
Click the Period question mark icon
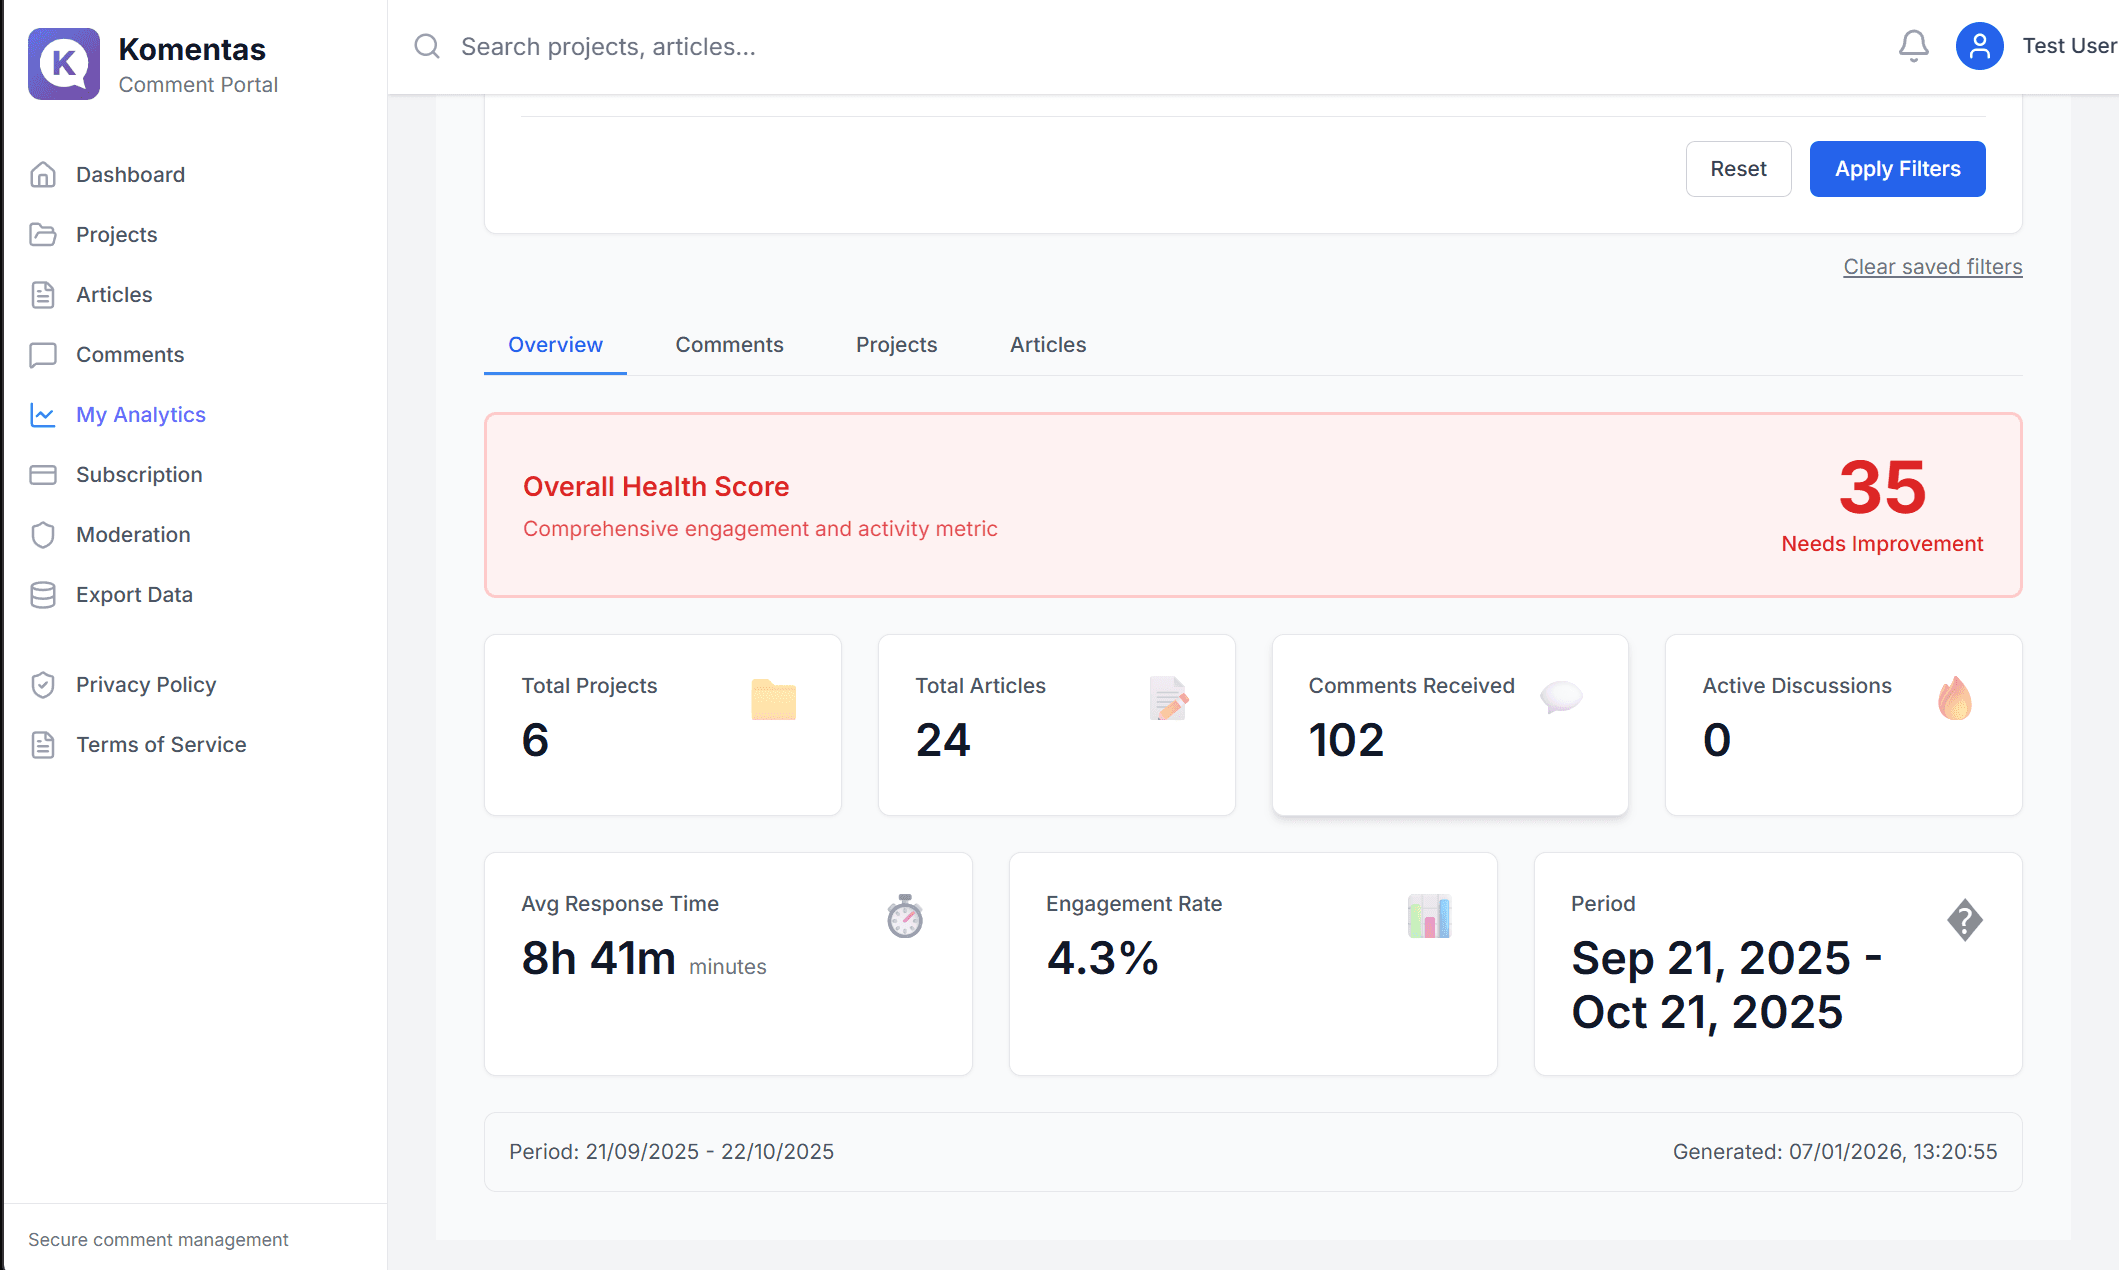[1964, 920]
